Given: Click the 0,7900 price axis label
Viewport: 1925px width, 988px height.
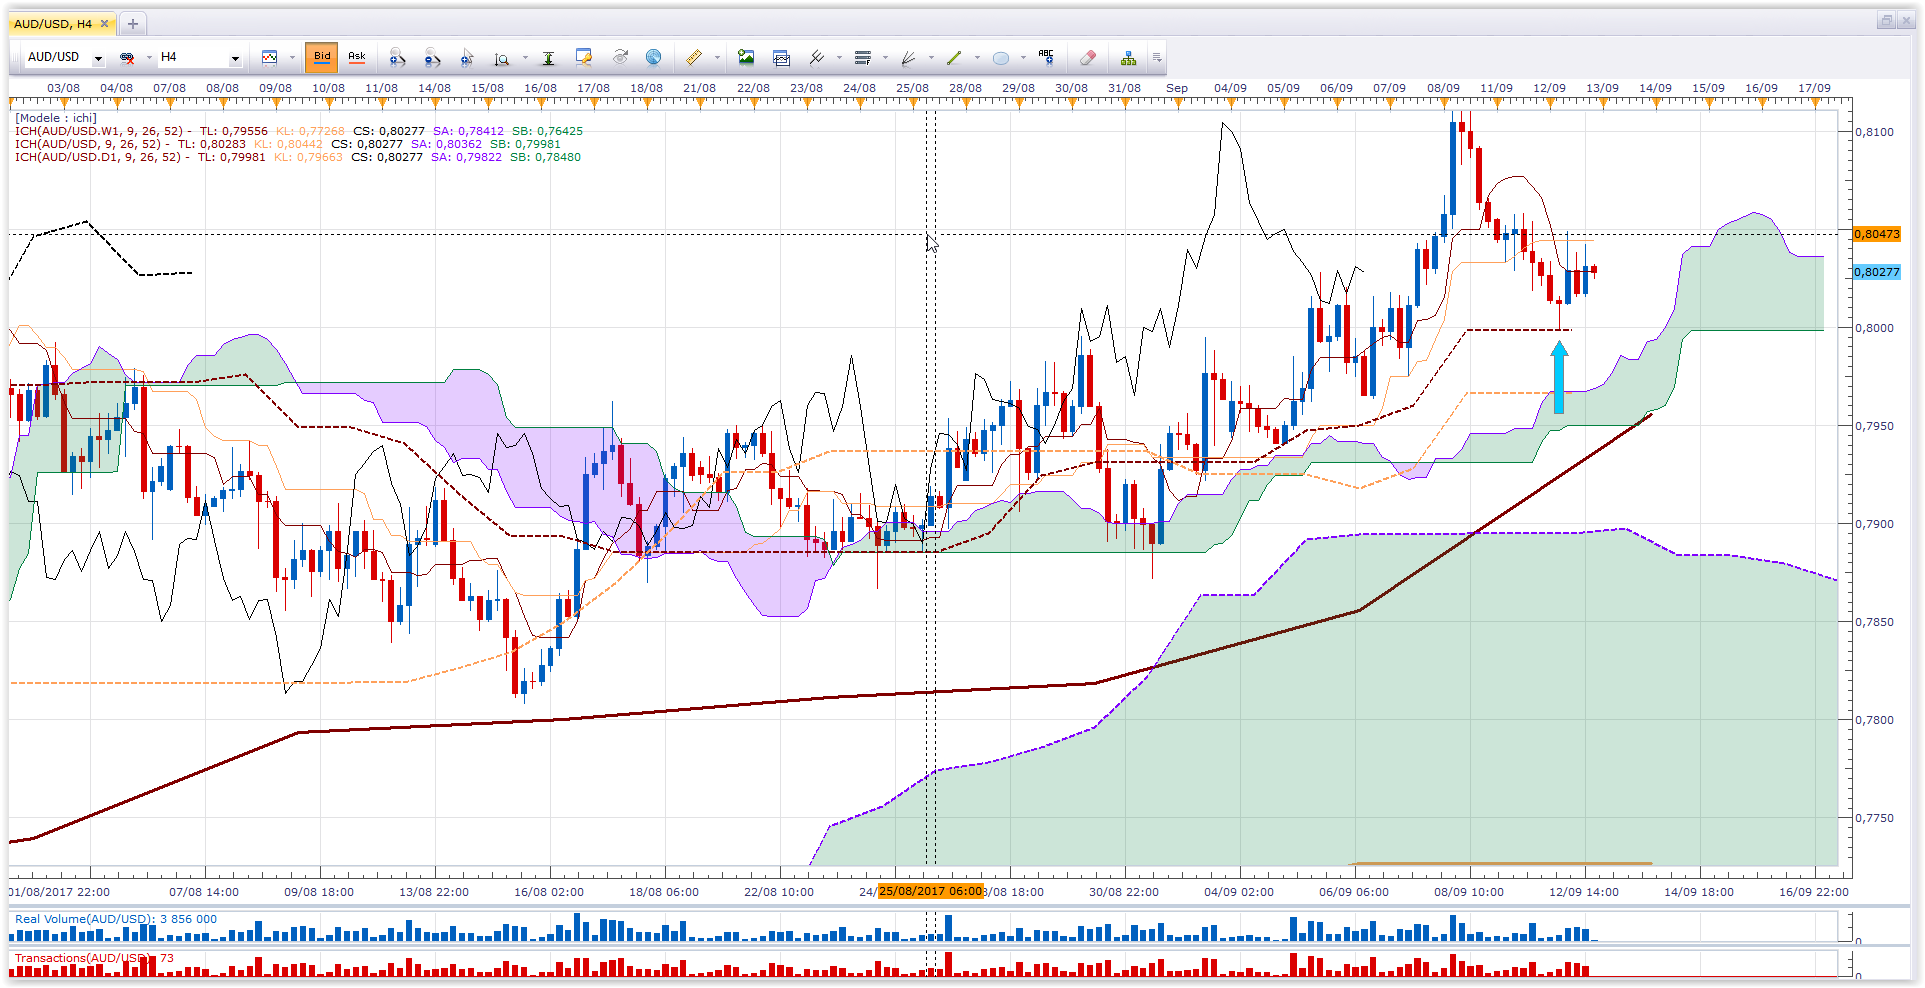Looking at the screenshot, I should (1875, 524).
